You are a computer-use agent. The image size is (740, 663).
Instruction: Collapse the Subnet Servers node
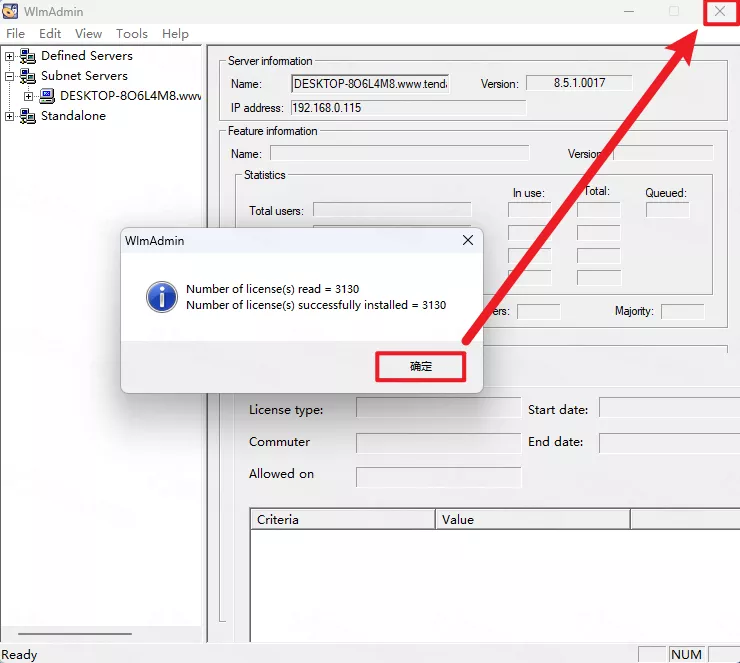pos(10,76)
